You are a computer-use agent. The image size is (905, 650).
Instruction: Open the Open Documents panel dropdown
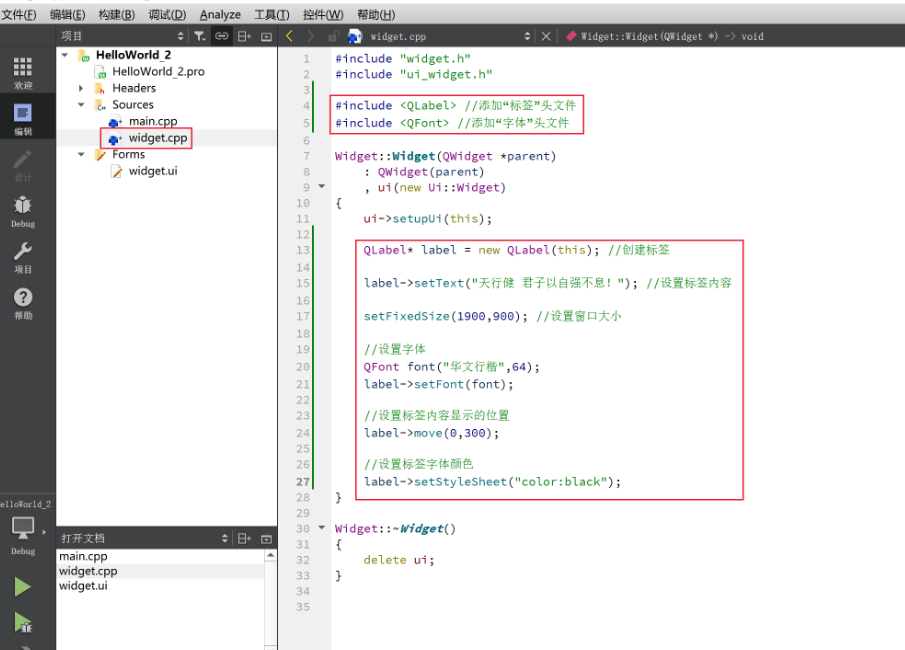pyautogui.click(x=225, y=538)
